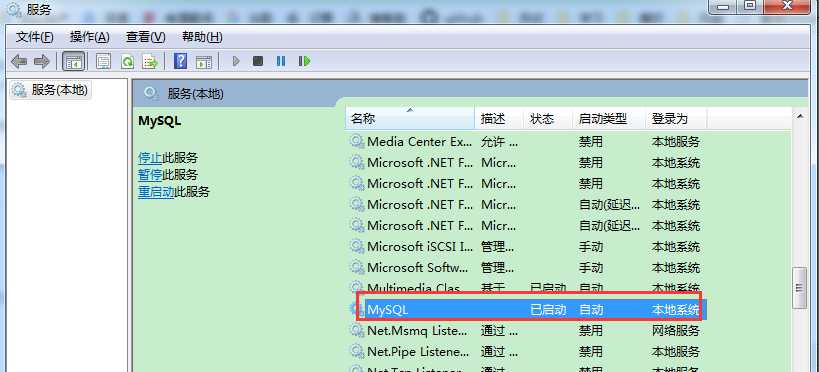Click the vertical scrollbar thumb of services list
819x372 pixels.
(x=800, y=287)
